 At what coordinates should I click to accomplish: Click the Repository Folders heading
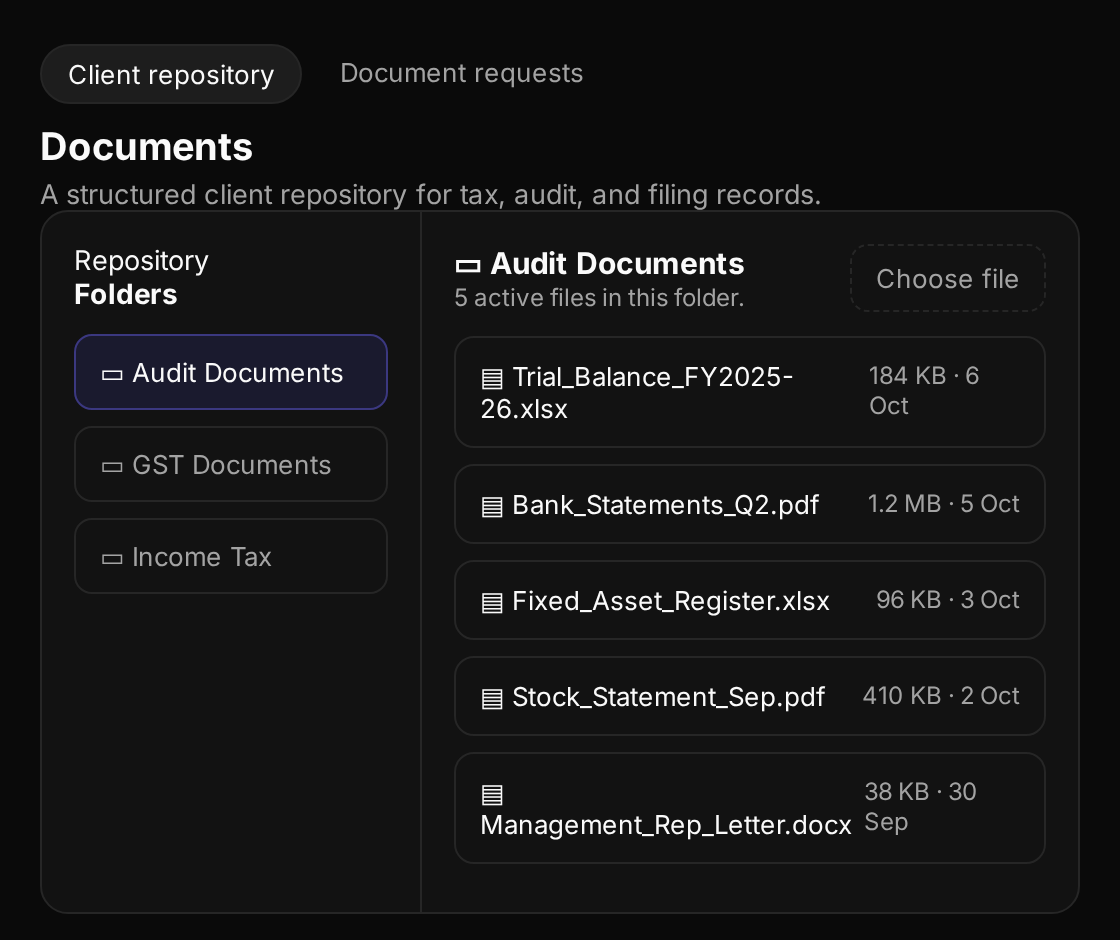point(141,277)
